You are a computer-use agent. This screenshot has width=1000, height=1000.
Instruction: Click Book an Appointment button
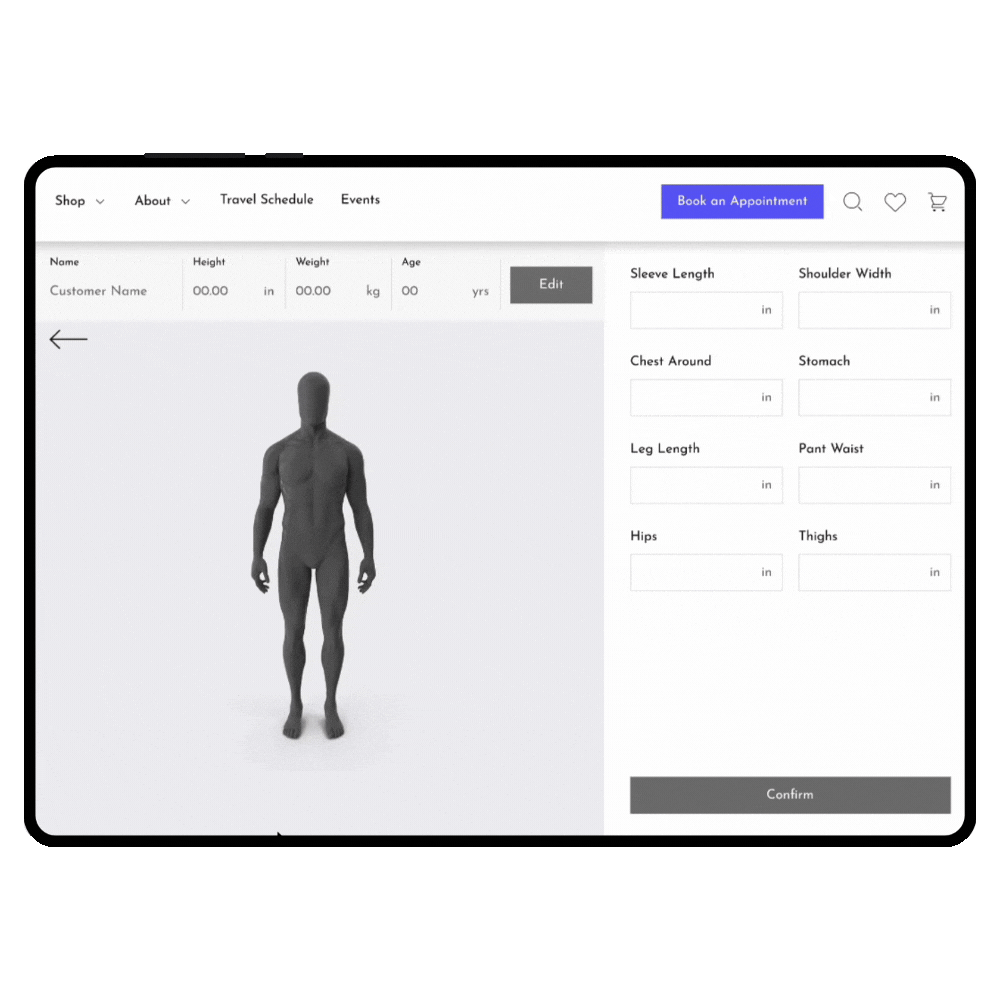pyautogui.click(x=742, y=202)
